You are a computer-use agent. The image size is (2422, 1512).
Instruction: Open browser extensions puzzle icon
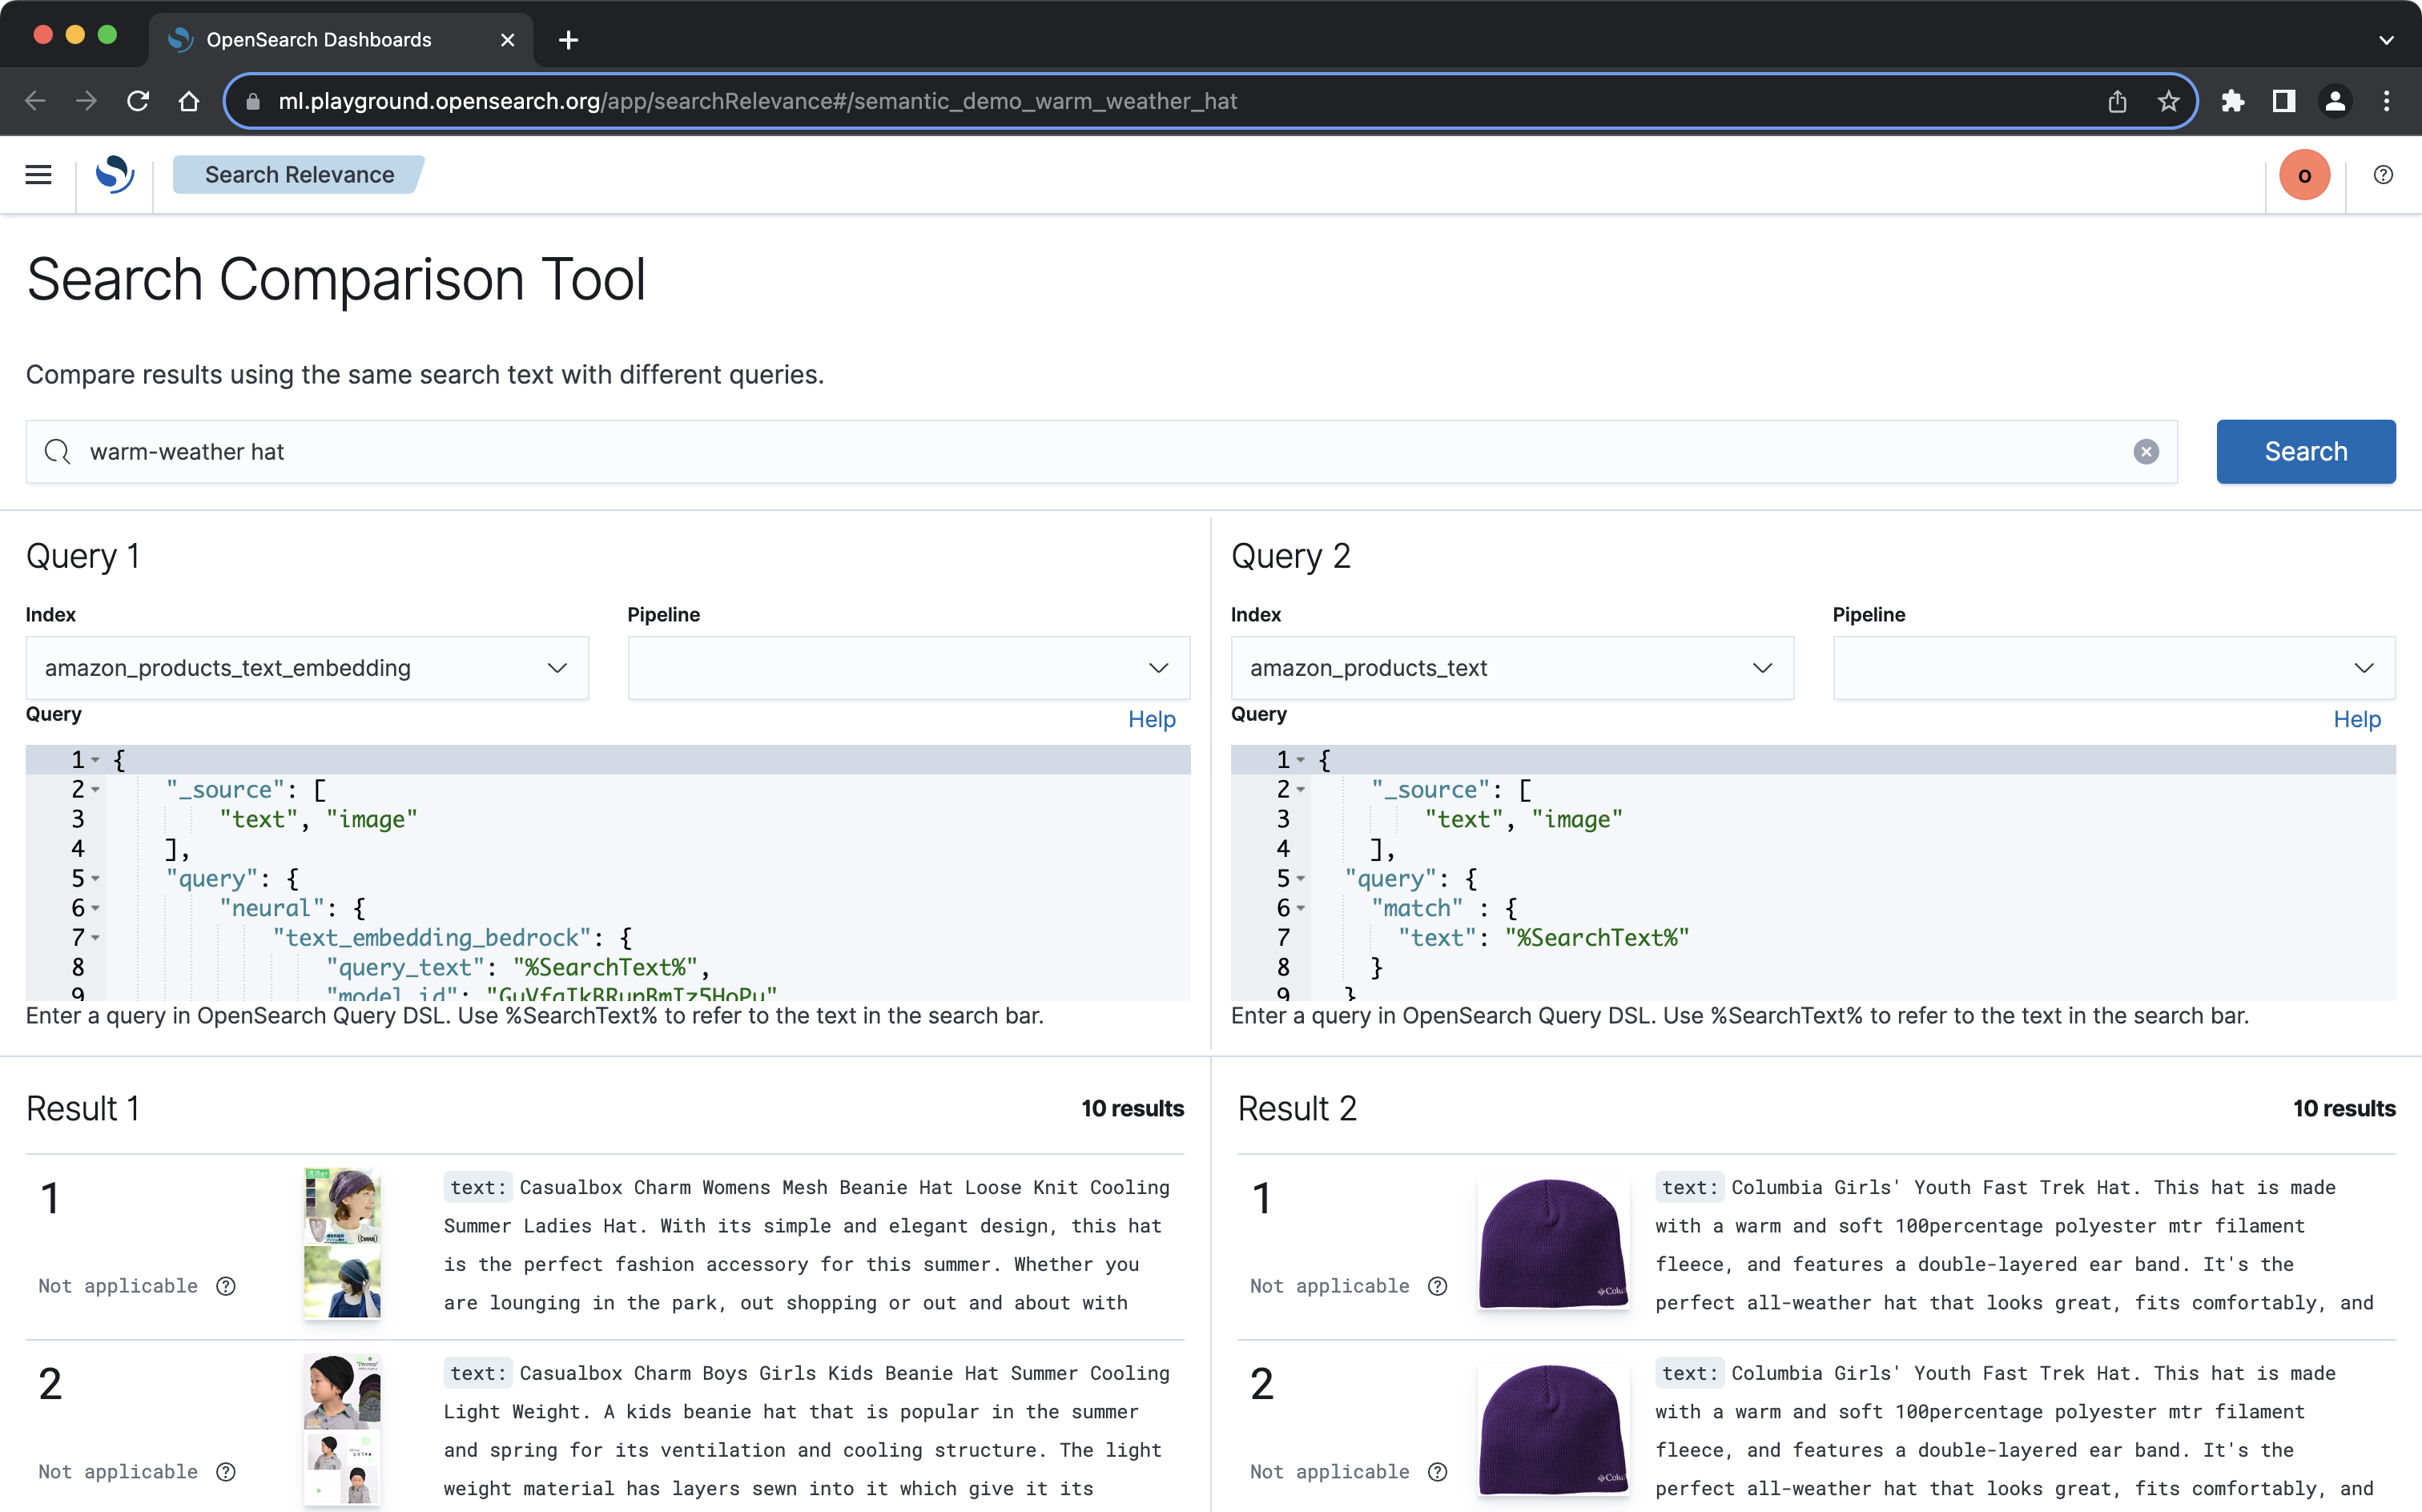point(2232,101)
